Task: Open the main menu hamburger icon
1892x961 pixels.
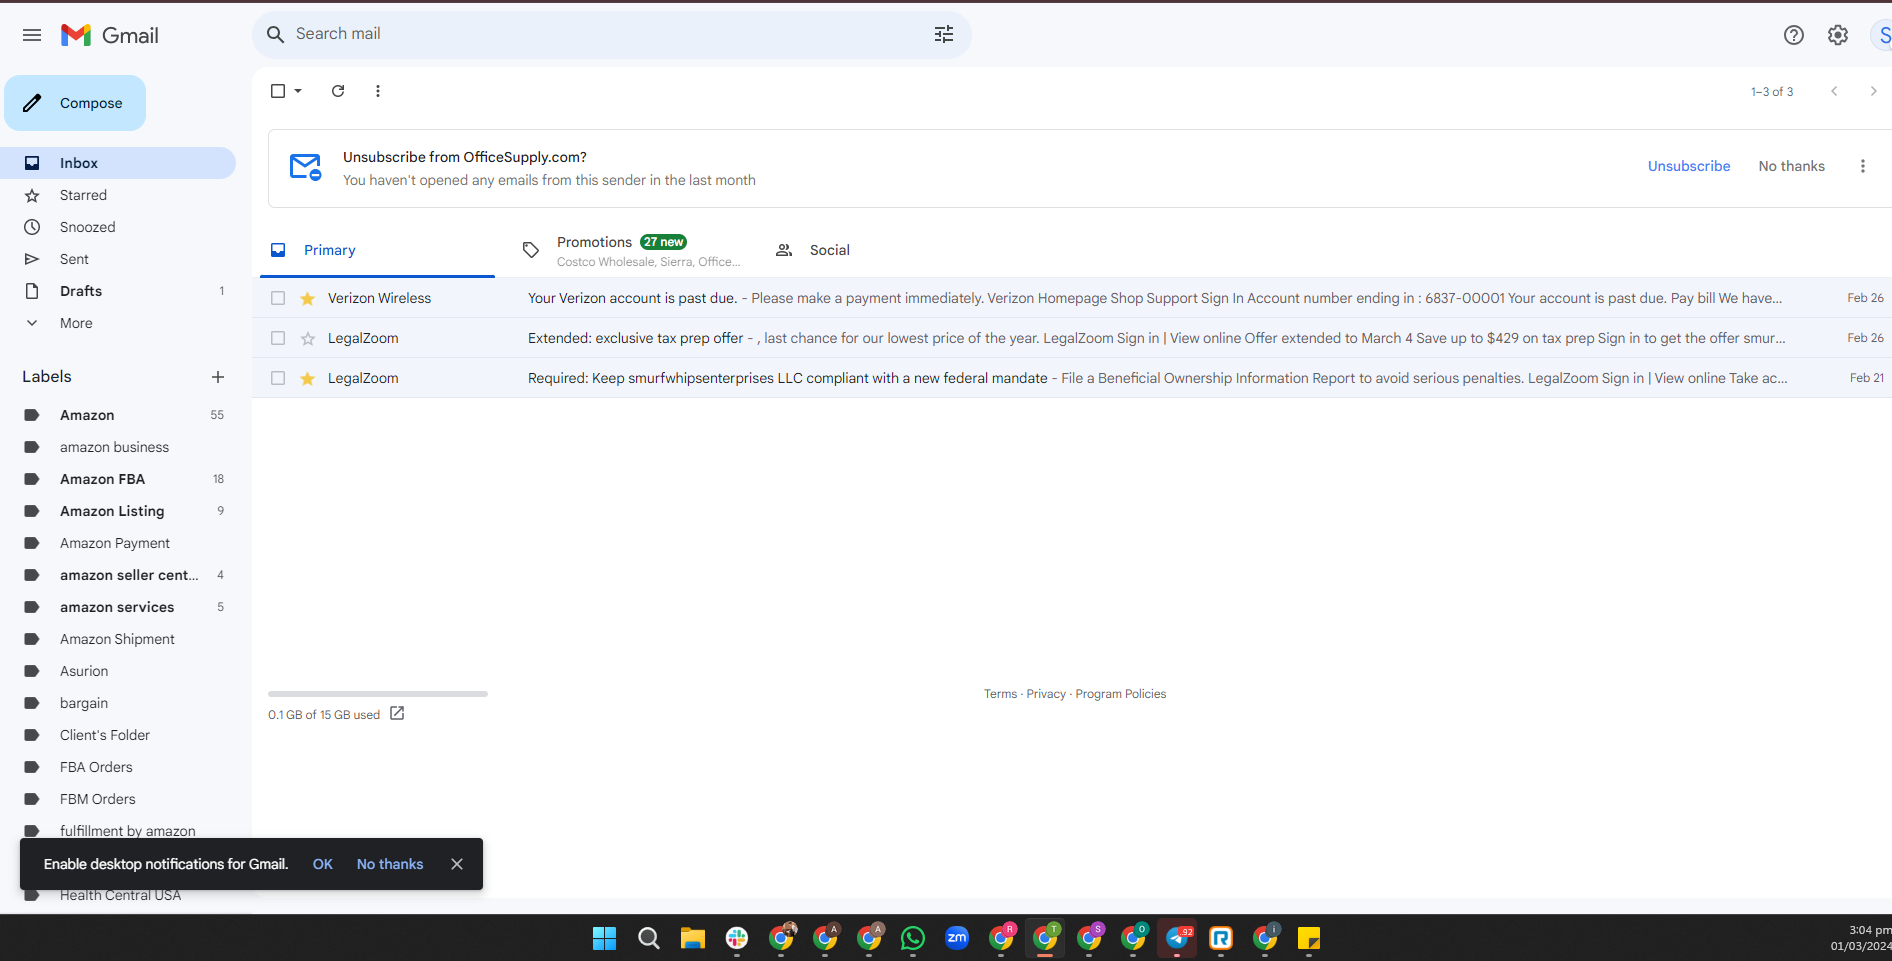Action: (x=32, y=35)
